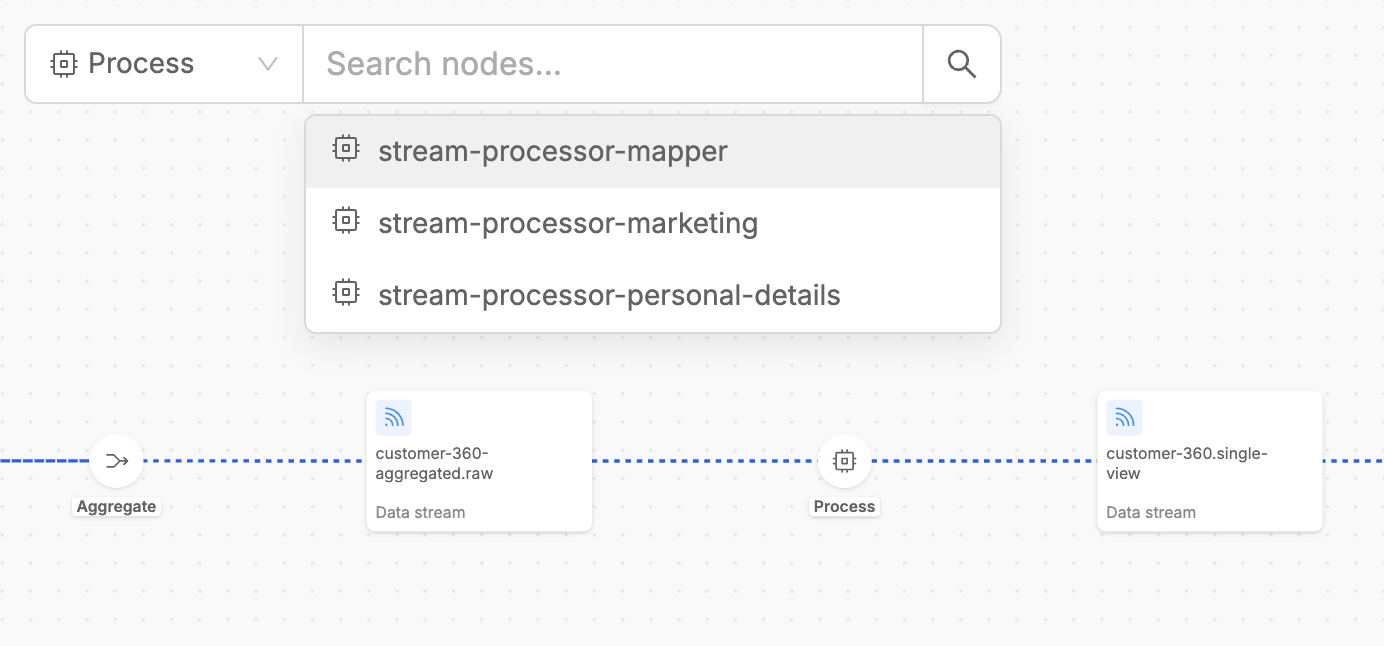The image size is (1384, 646).
Task: Click the processor icon beside stream-processor-marketing
Action: pyautogui.click(x=345, y=220)
